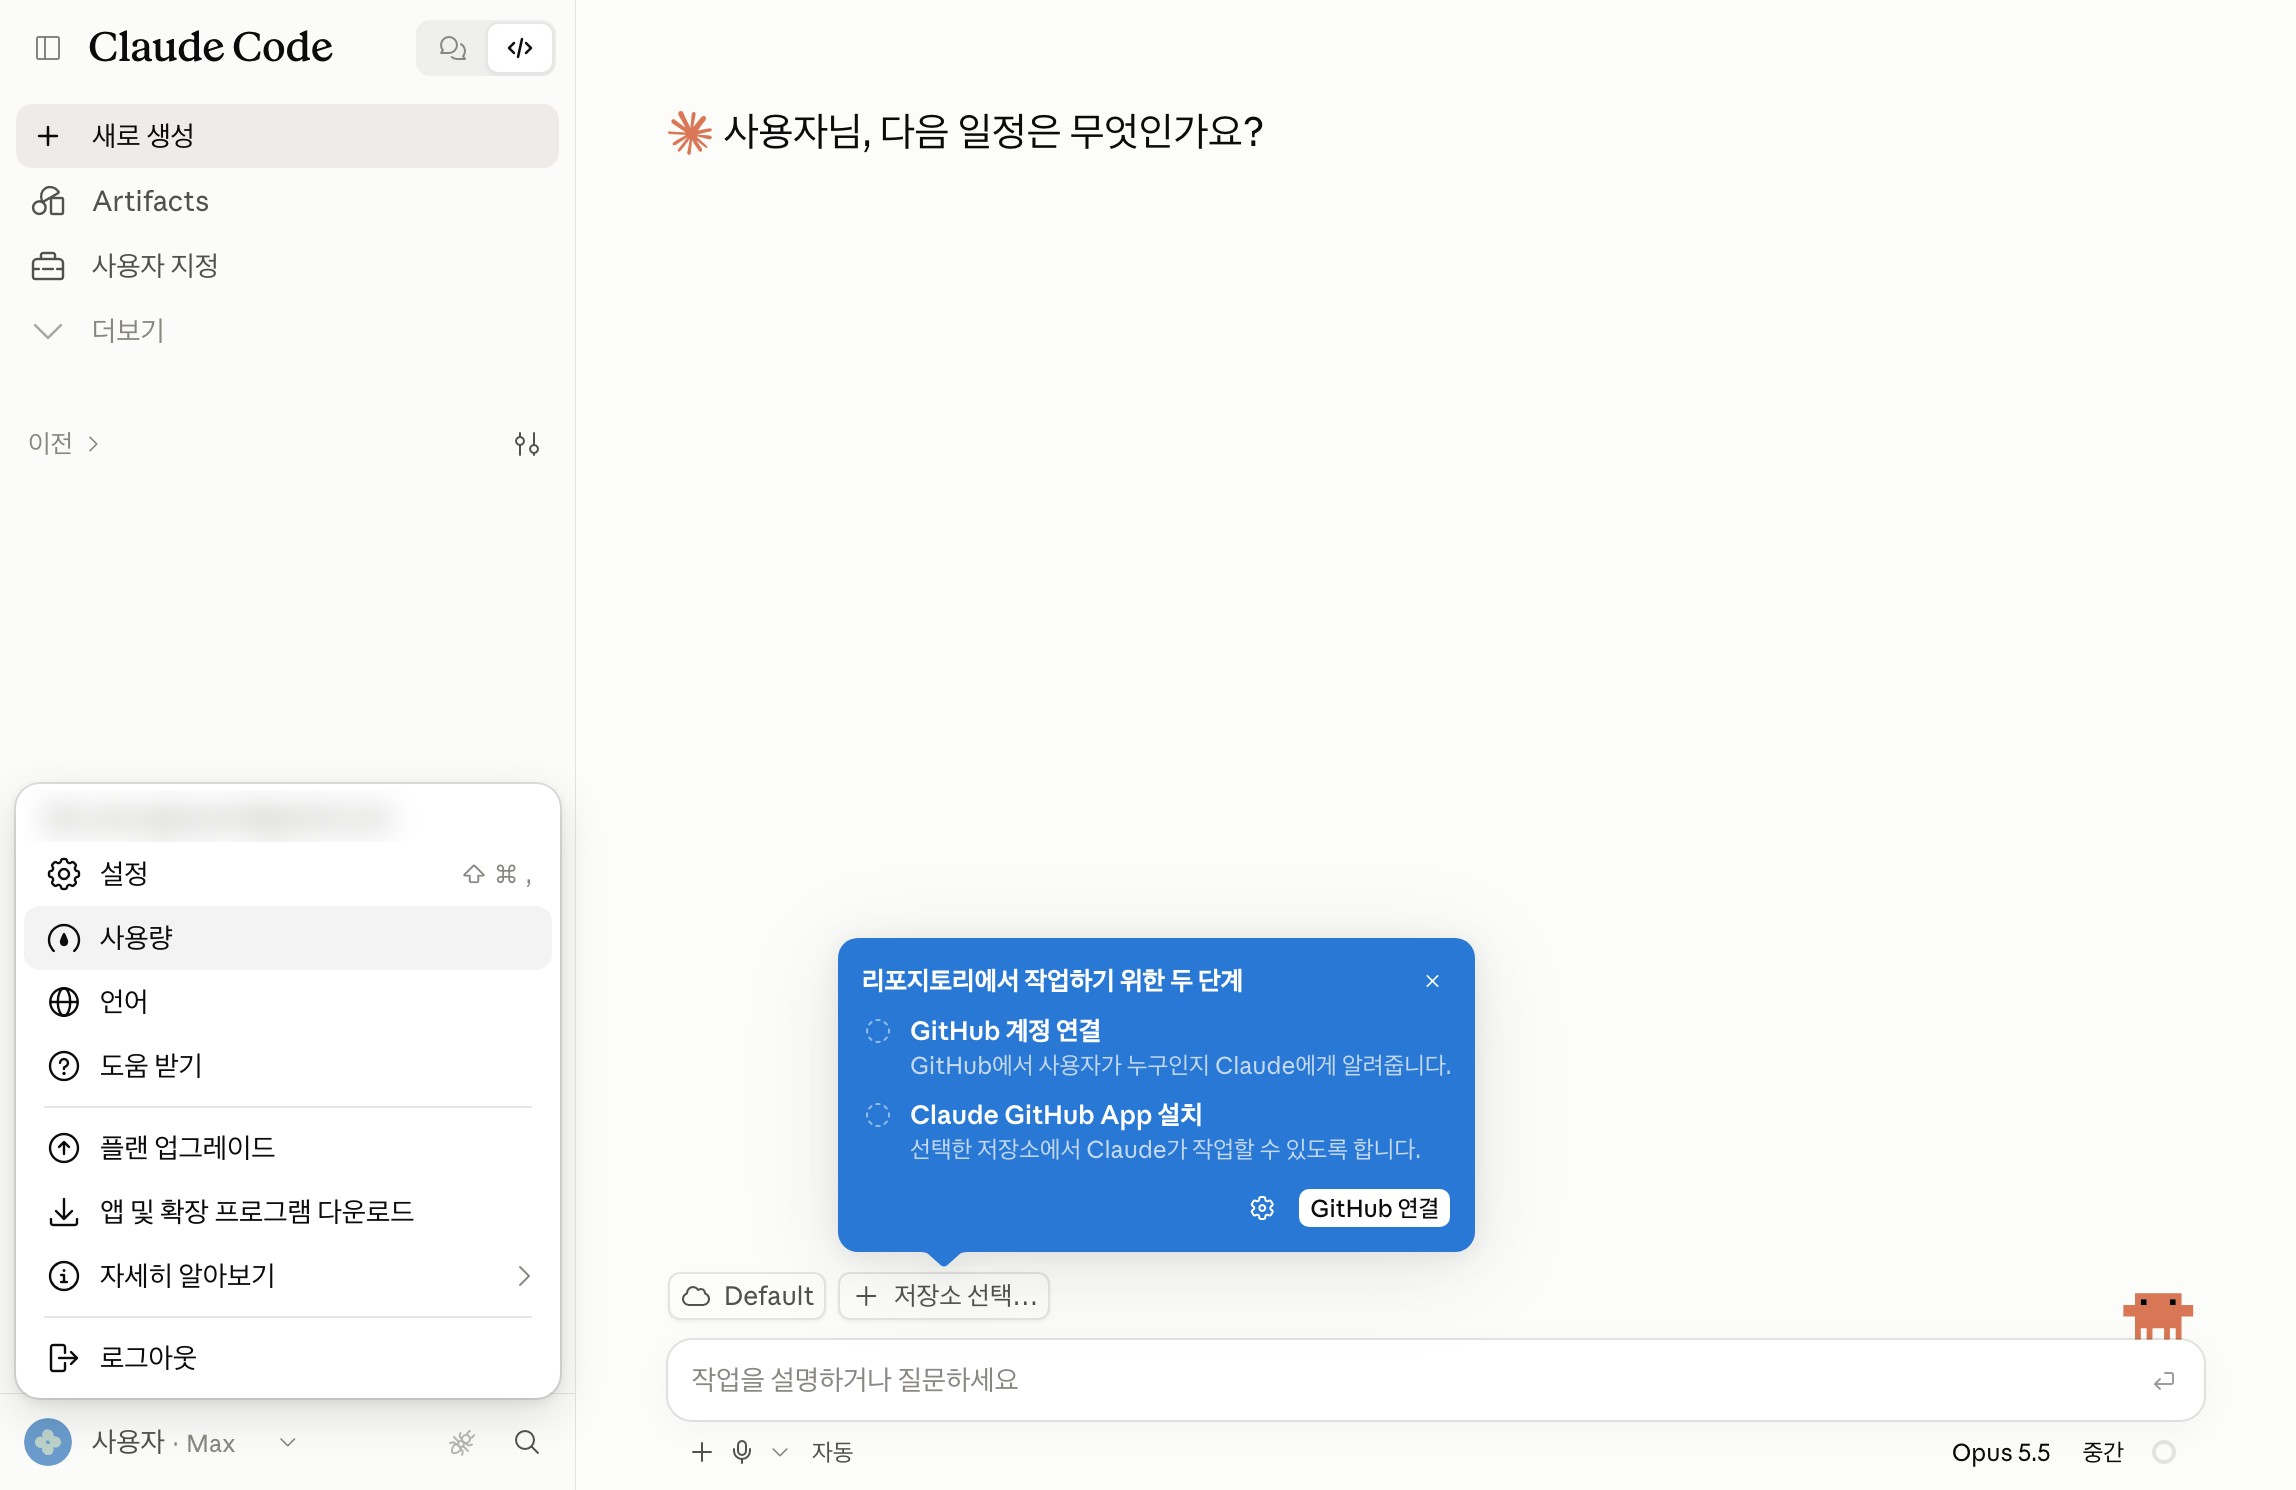Click the microphone voice input icon
Viewport: 2296px width, 1490px height.
tap(742, 1452)
